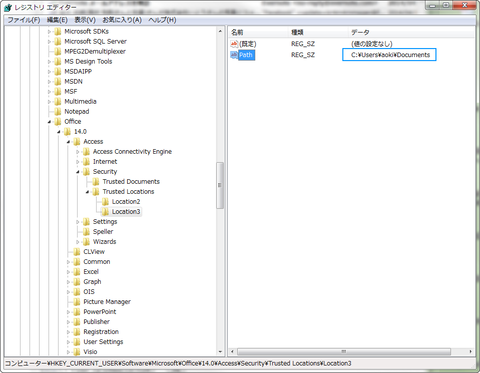Screen dimensions: 480x373
Task: Click the value pane scroll right arrow
Action: (x=470, y=352)
